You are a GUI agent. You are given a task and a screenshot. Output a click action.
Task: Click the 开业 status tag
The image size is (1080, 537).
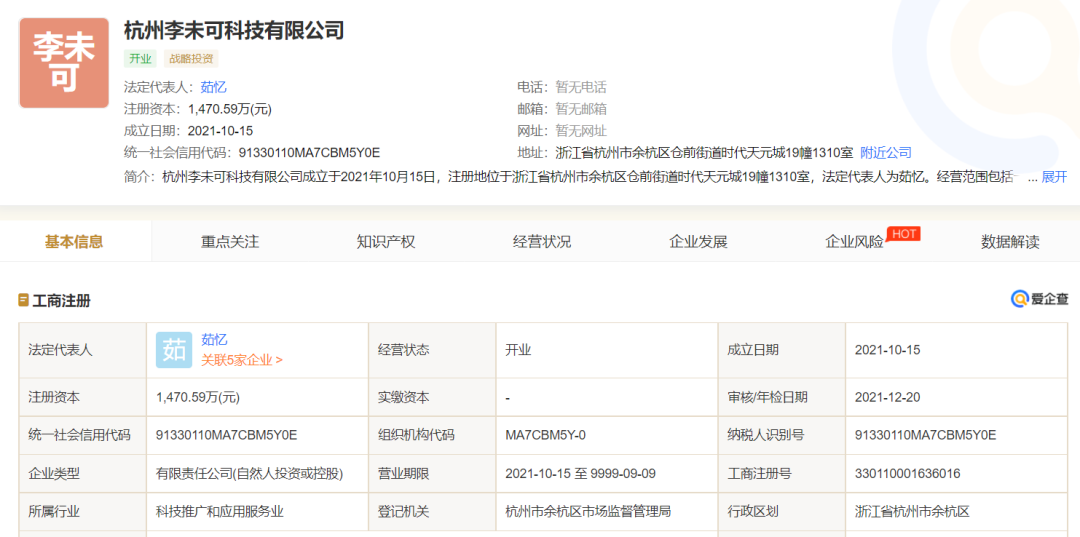coord(141,59)
